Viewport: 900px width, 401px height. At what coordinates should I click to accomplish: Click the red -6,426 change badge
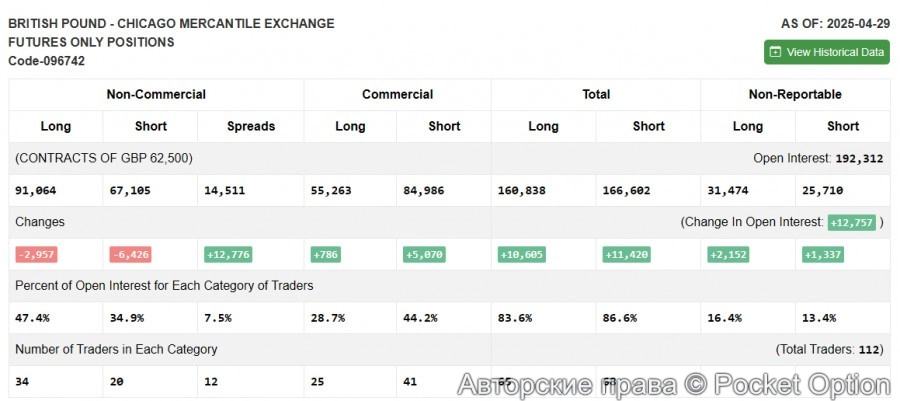click(x=130, y=255)
